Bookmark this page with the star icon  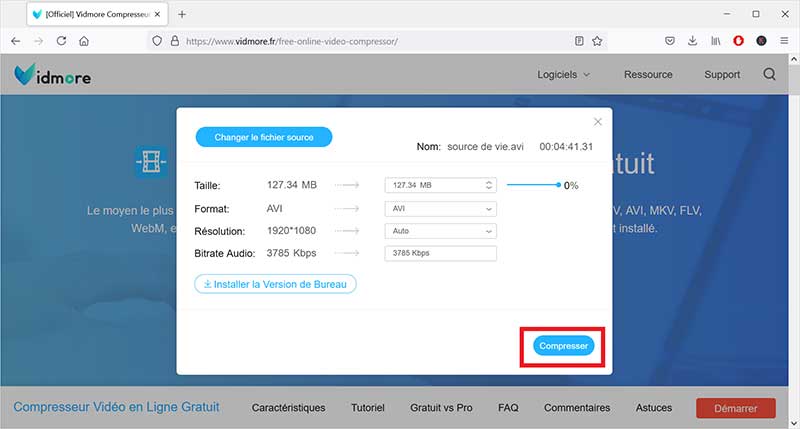point(597,41)
